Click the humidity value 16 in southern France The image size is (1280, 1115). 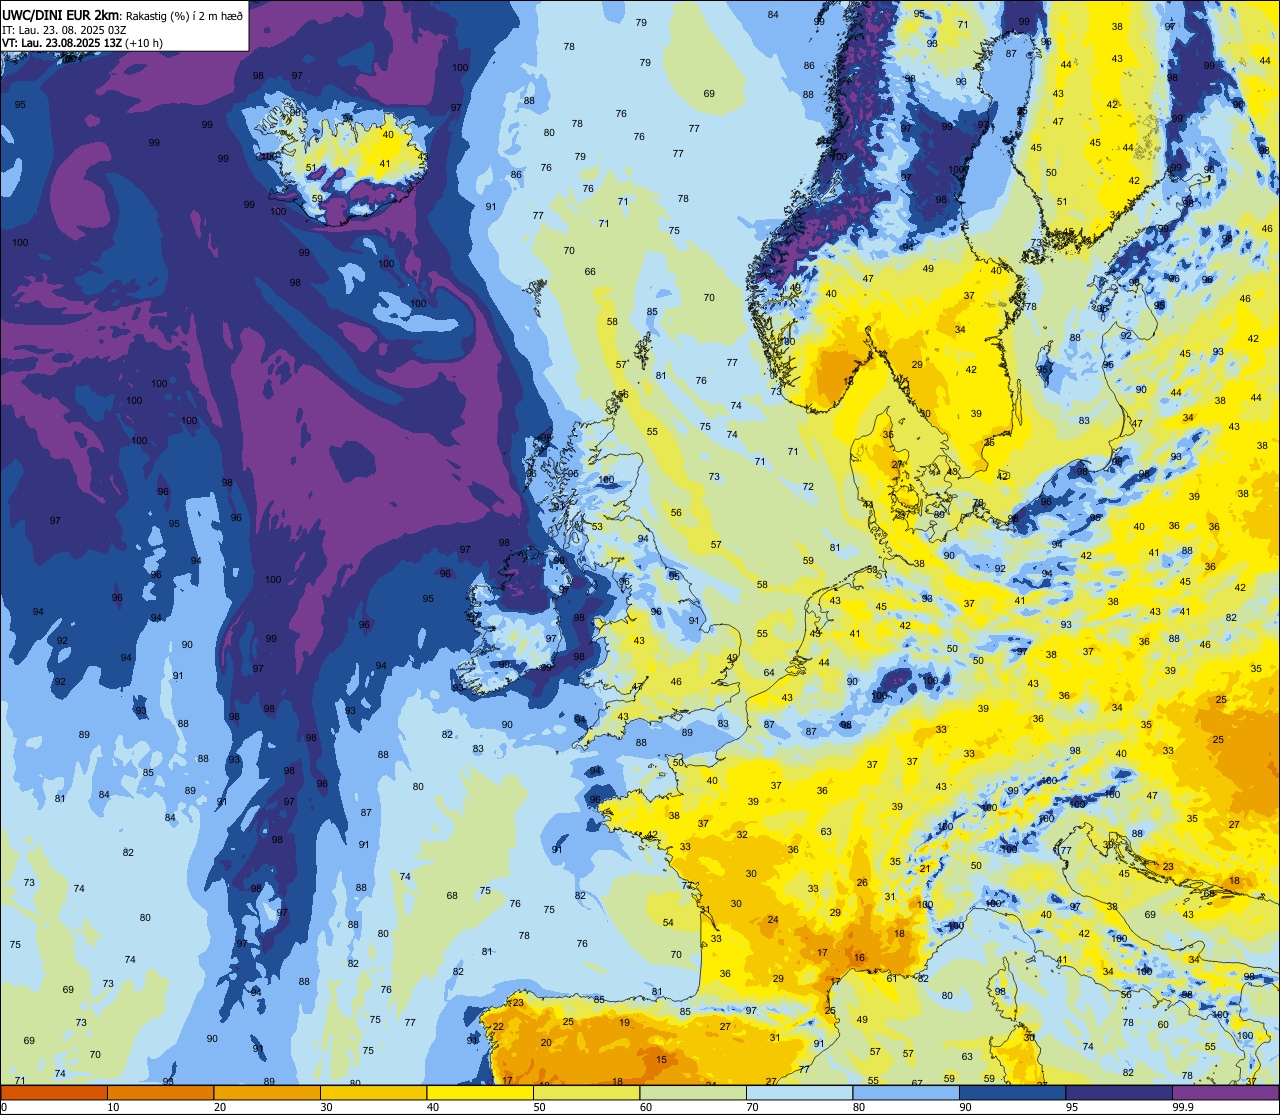click(x=859, y=957)
